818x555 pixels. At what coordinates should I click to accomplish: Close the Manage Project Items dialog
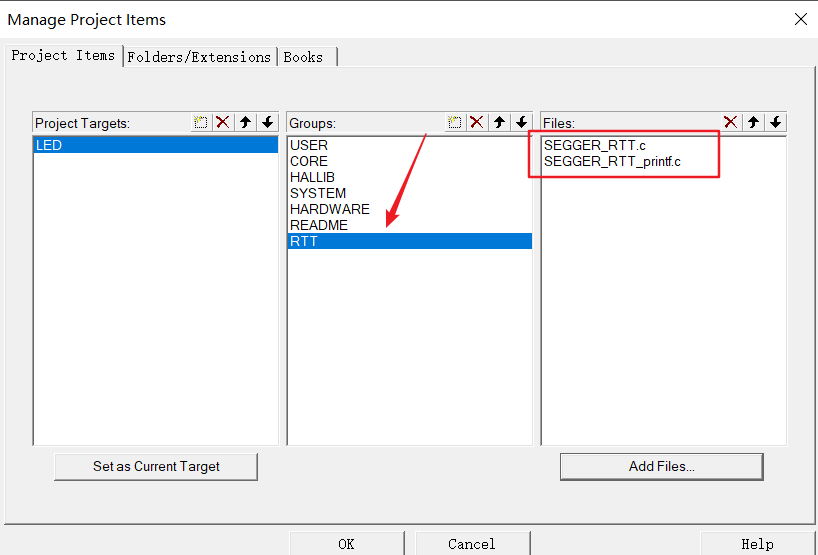801,19
